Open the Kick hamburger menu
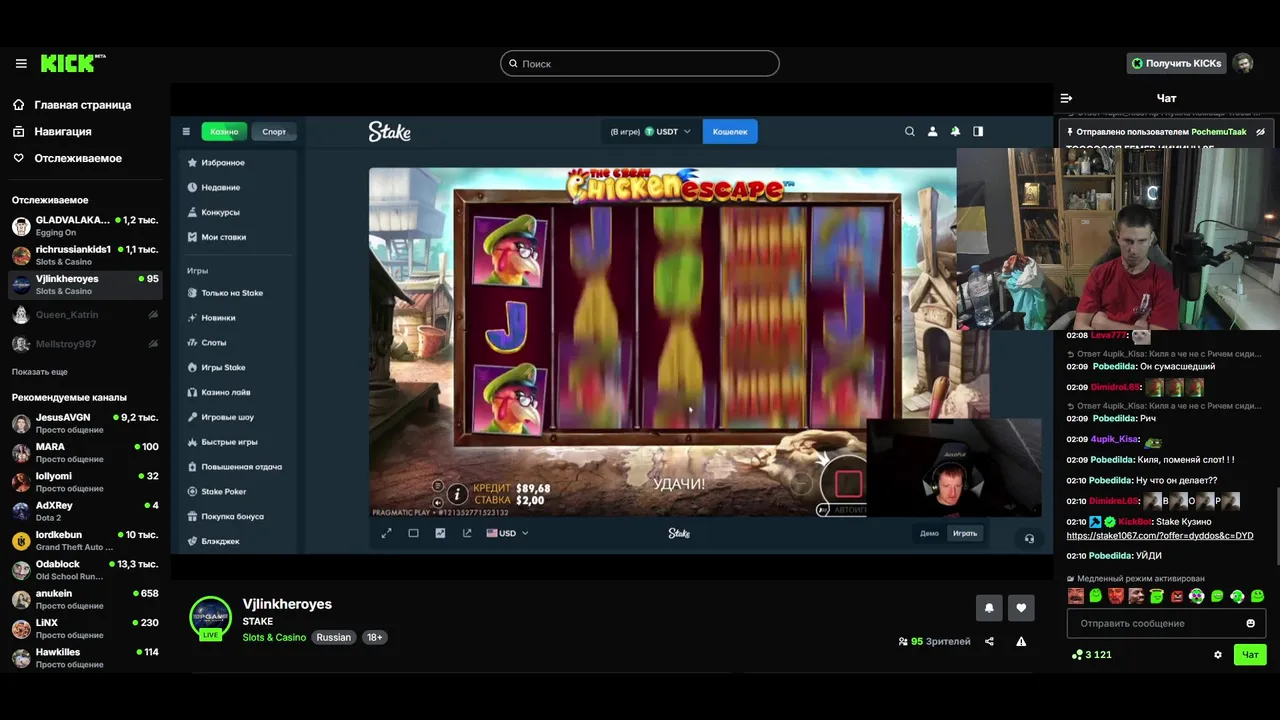Viewport: 1280px width, 720px height. click(21, 63)
